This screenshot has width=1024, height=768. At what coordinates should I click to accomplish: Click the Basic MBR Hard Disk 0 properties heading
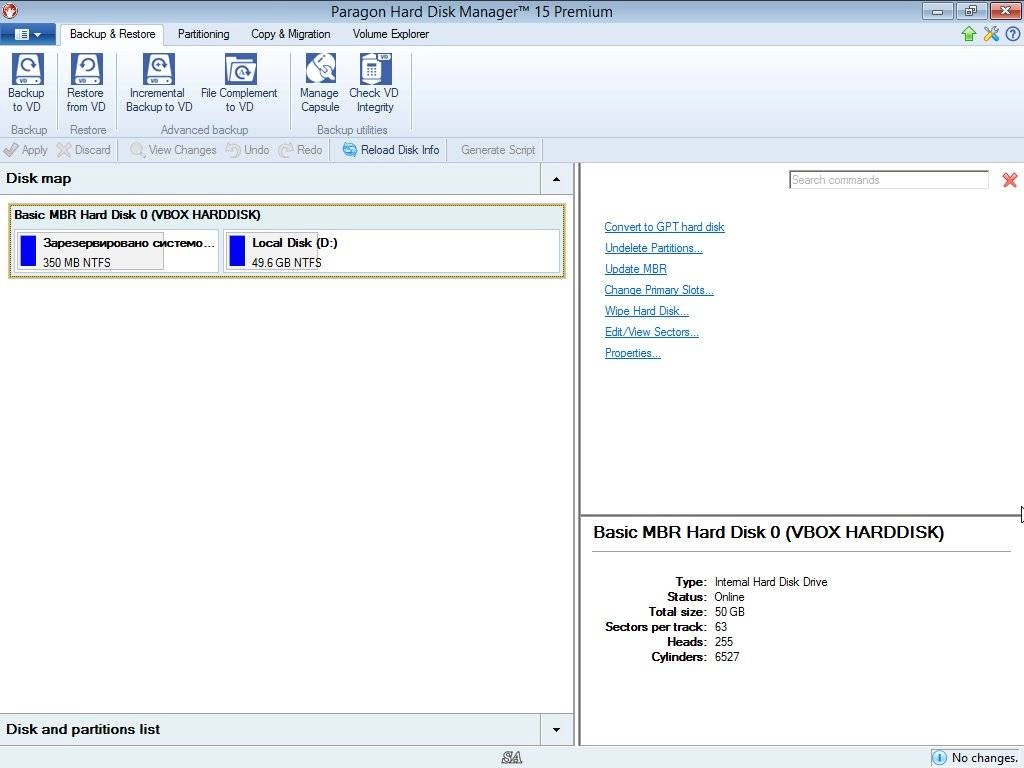pos(769,532)
